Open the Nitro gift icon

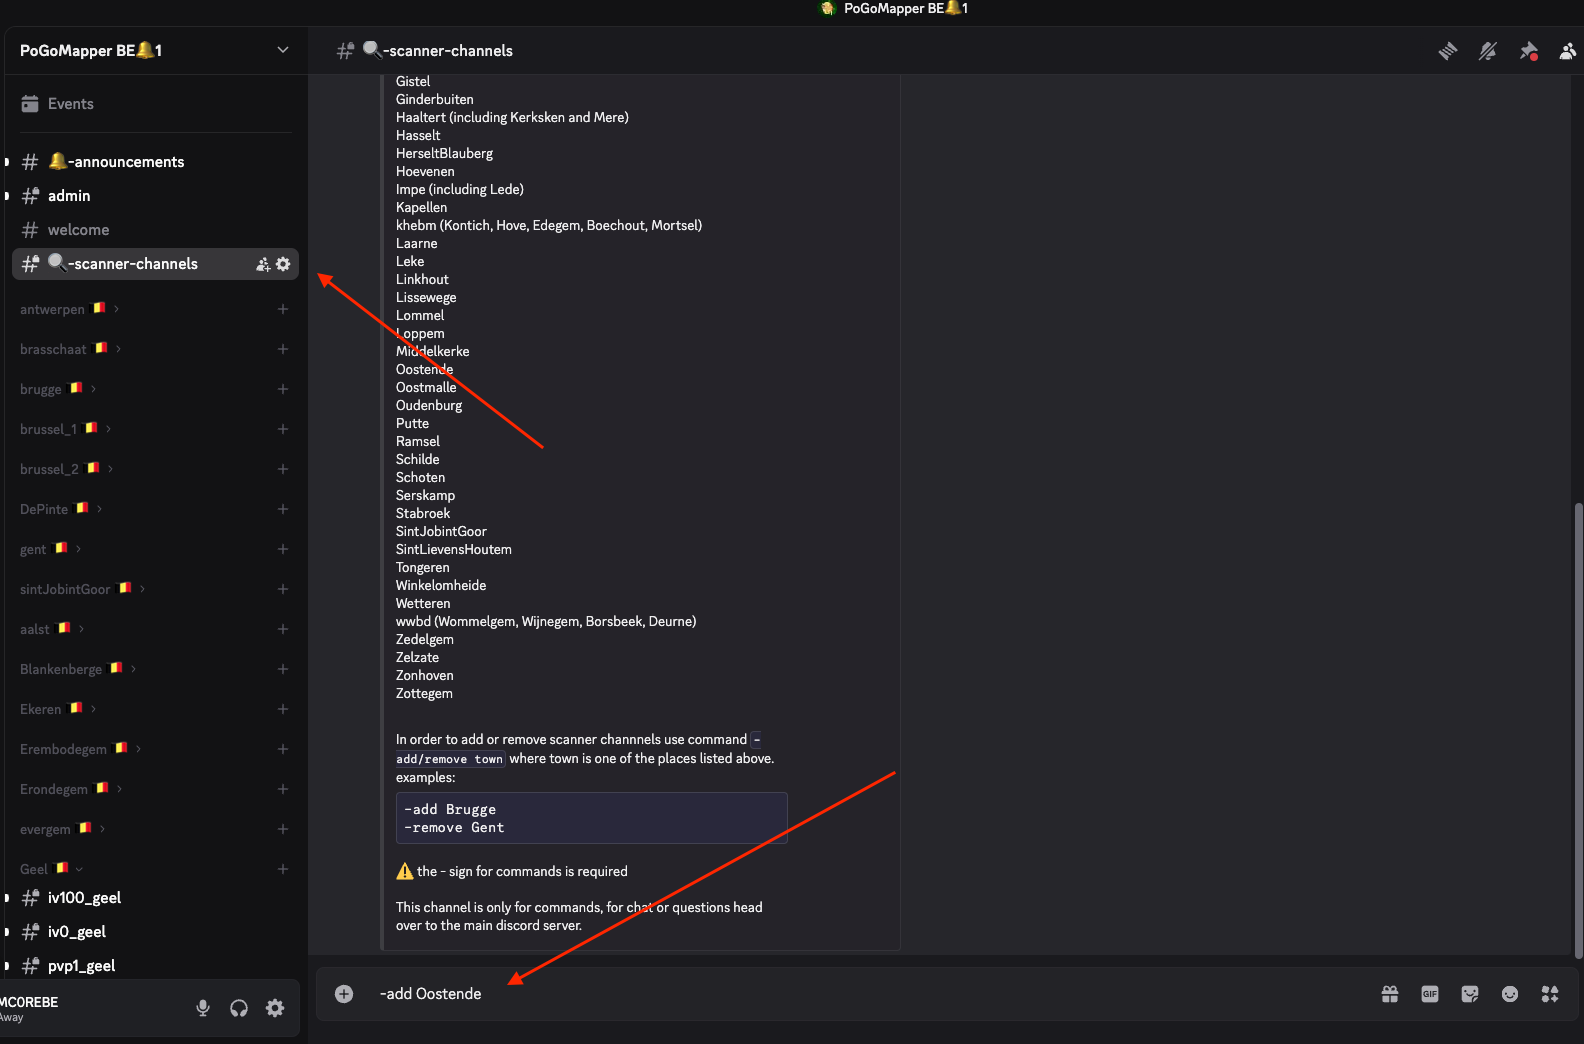[x=1390, y=994]
